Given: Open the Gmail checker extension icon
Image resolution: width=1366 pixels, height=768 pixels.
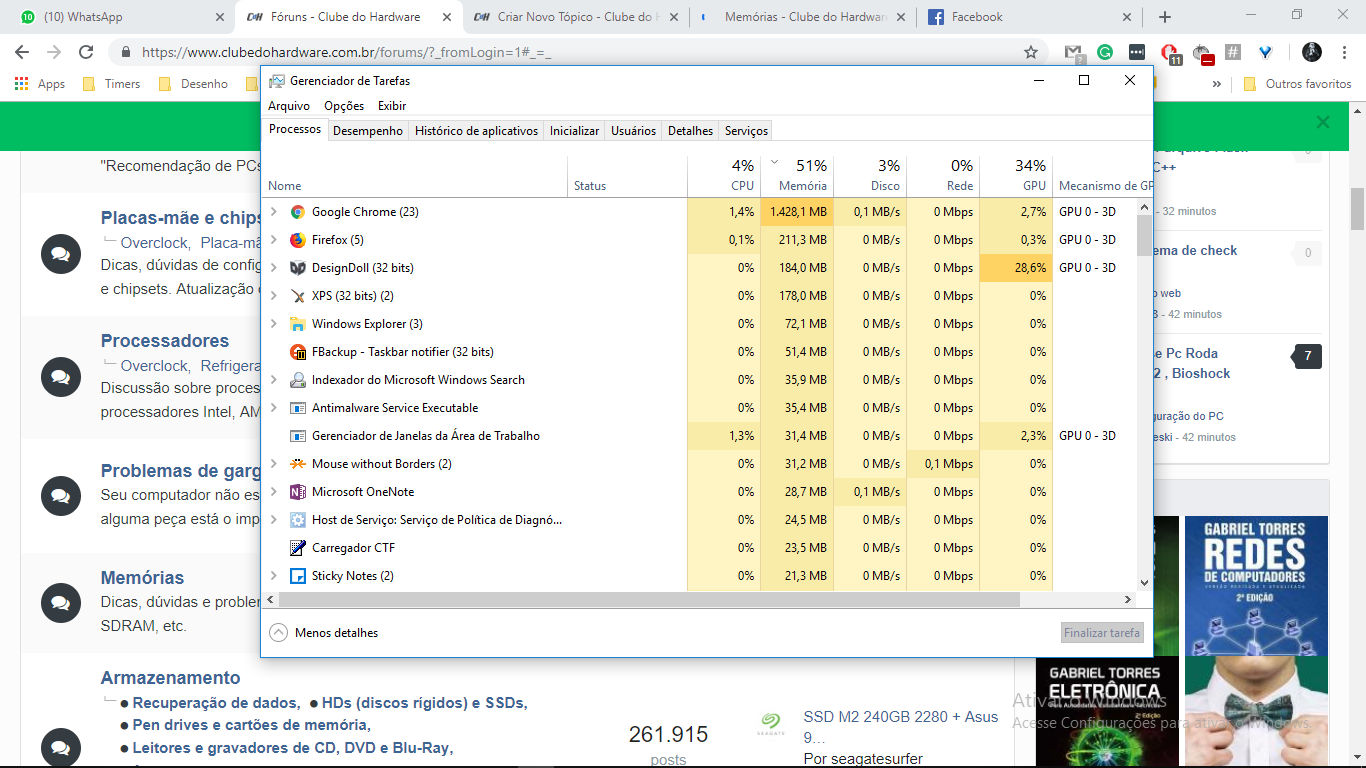Looking at the screenshot, I should [x=1073, y=52].
